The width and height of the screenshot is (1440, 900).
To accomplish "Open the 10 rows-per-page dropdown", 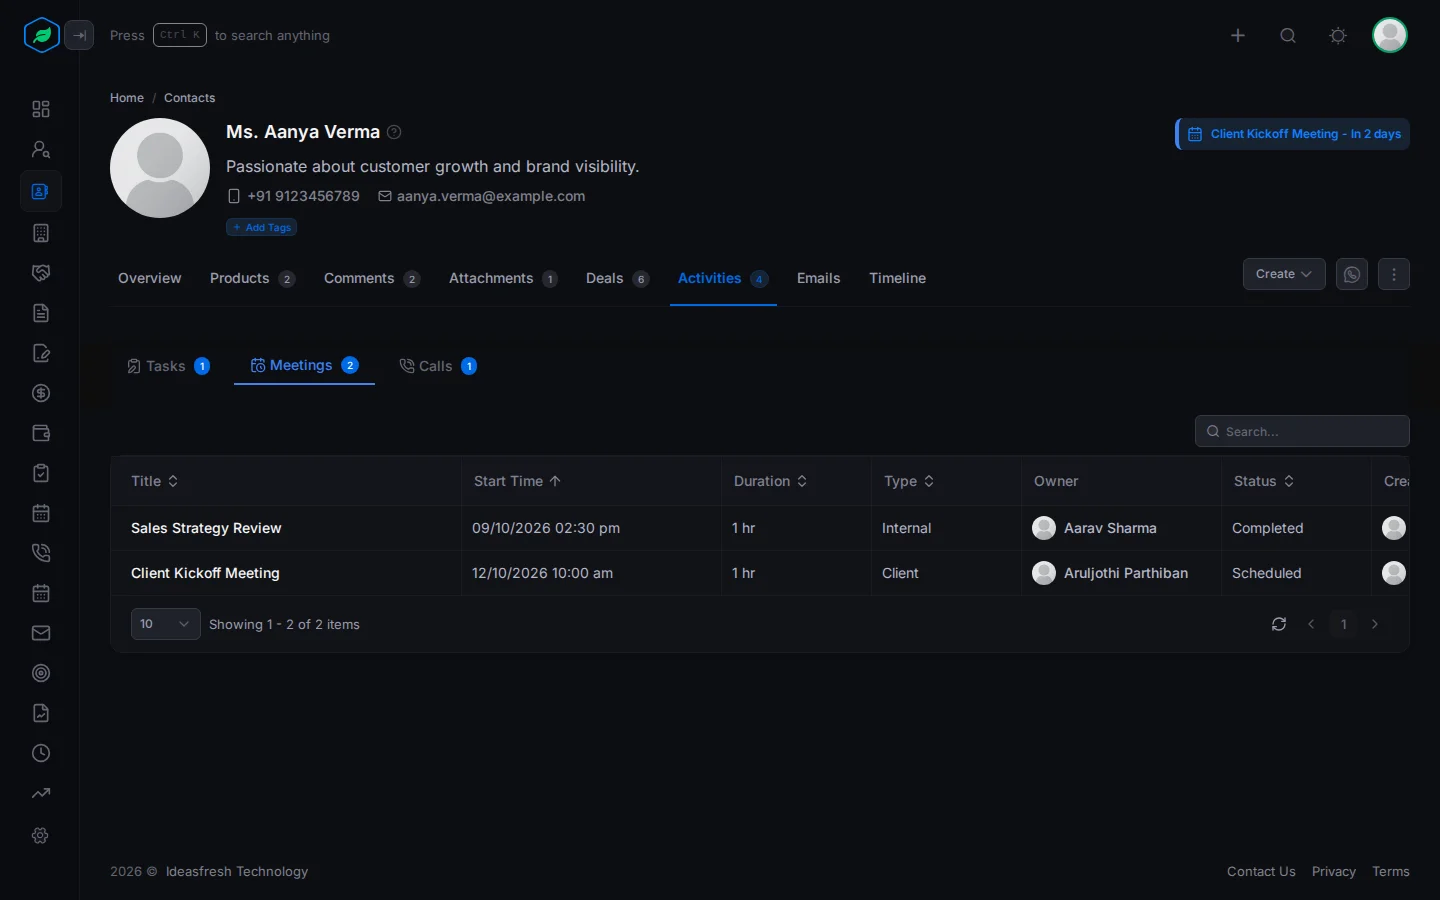I will pos(165,624).
